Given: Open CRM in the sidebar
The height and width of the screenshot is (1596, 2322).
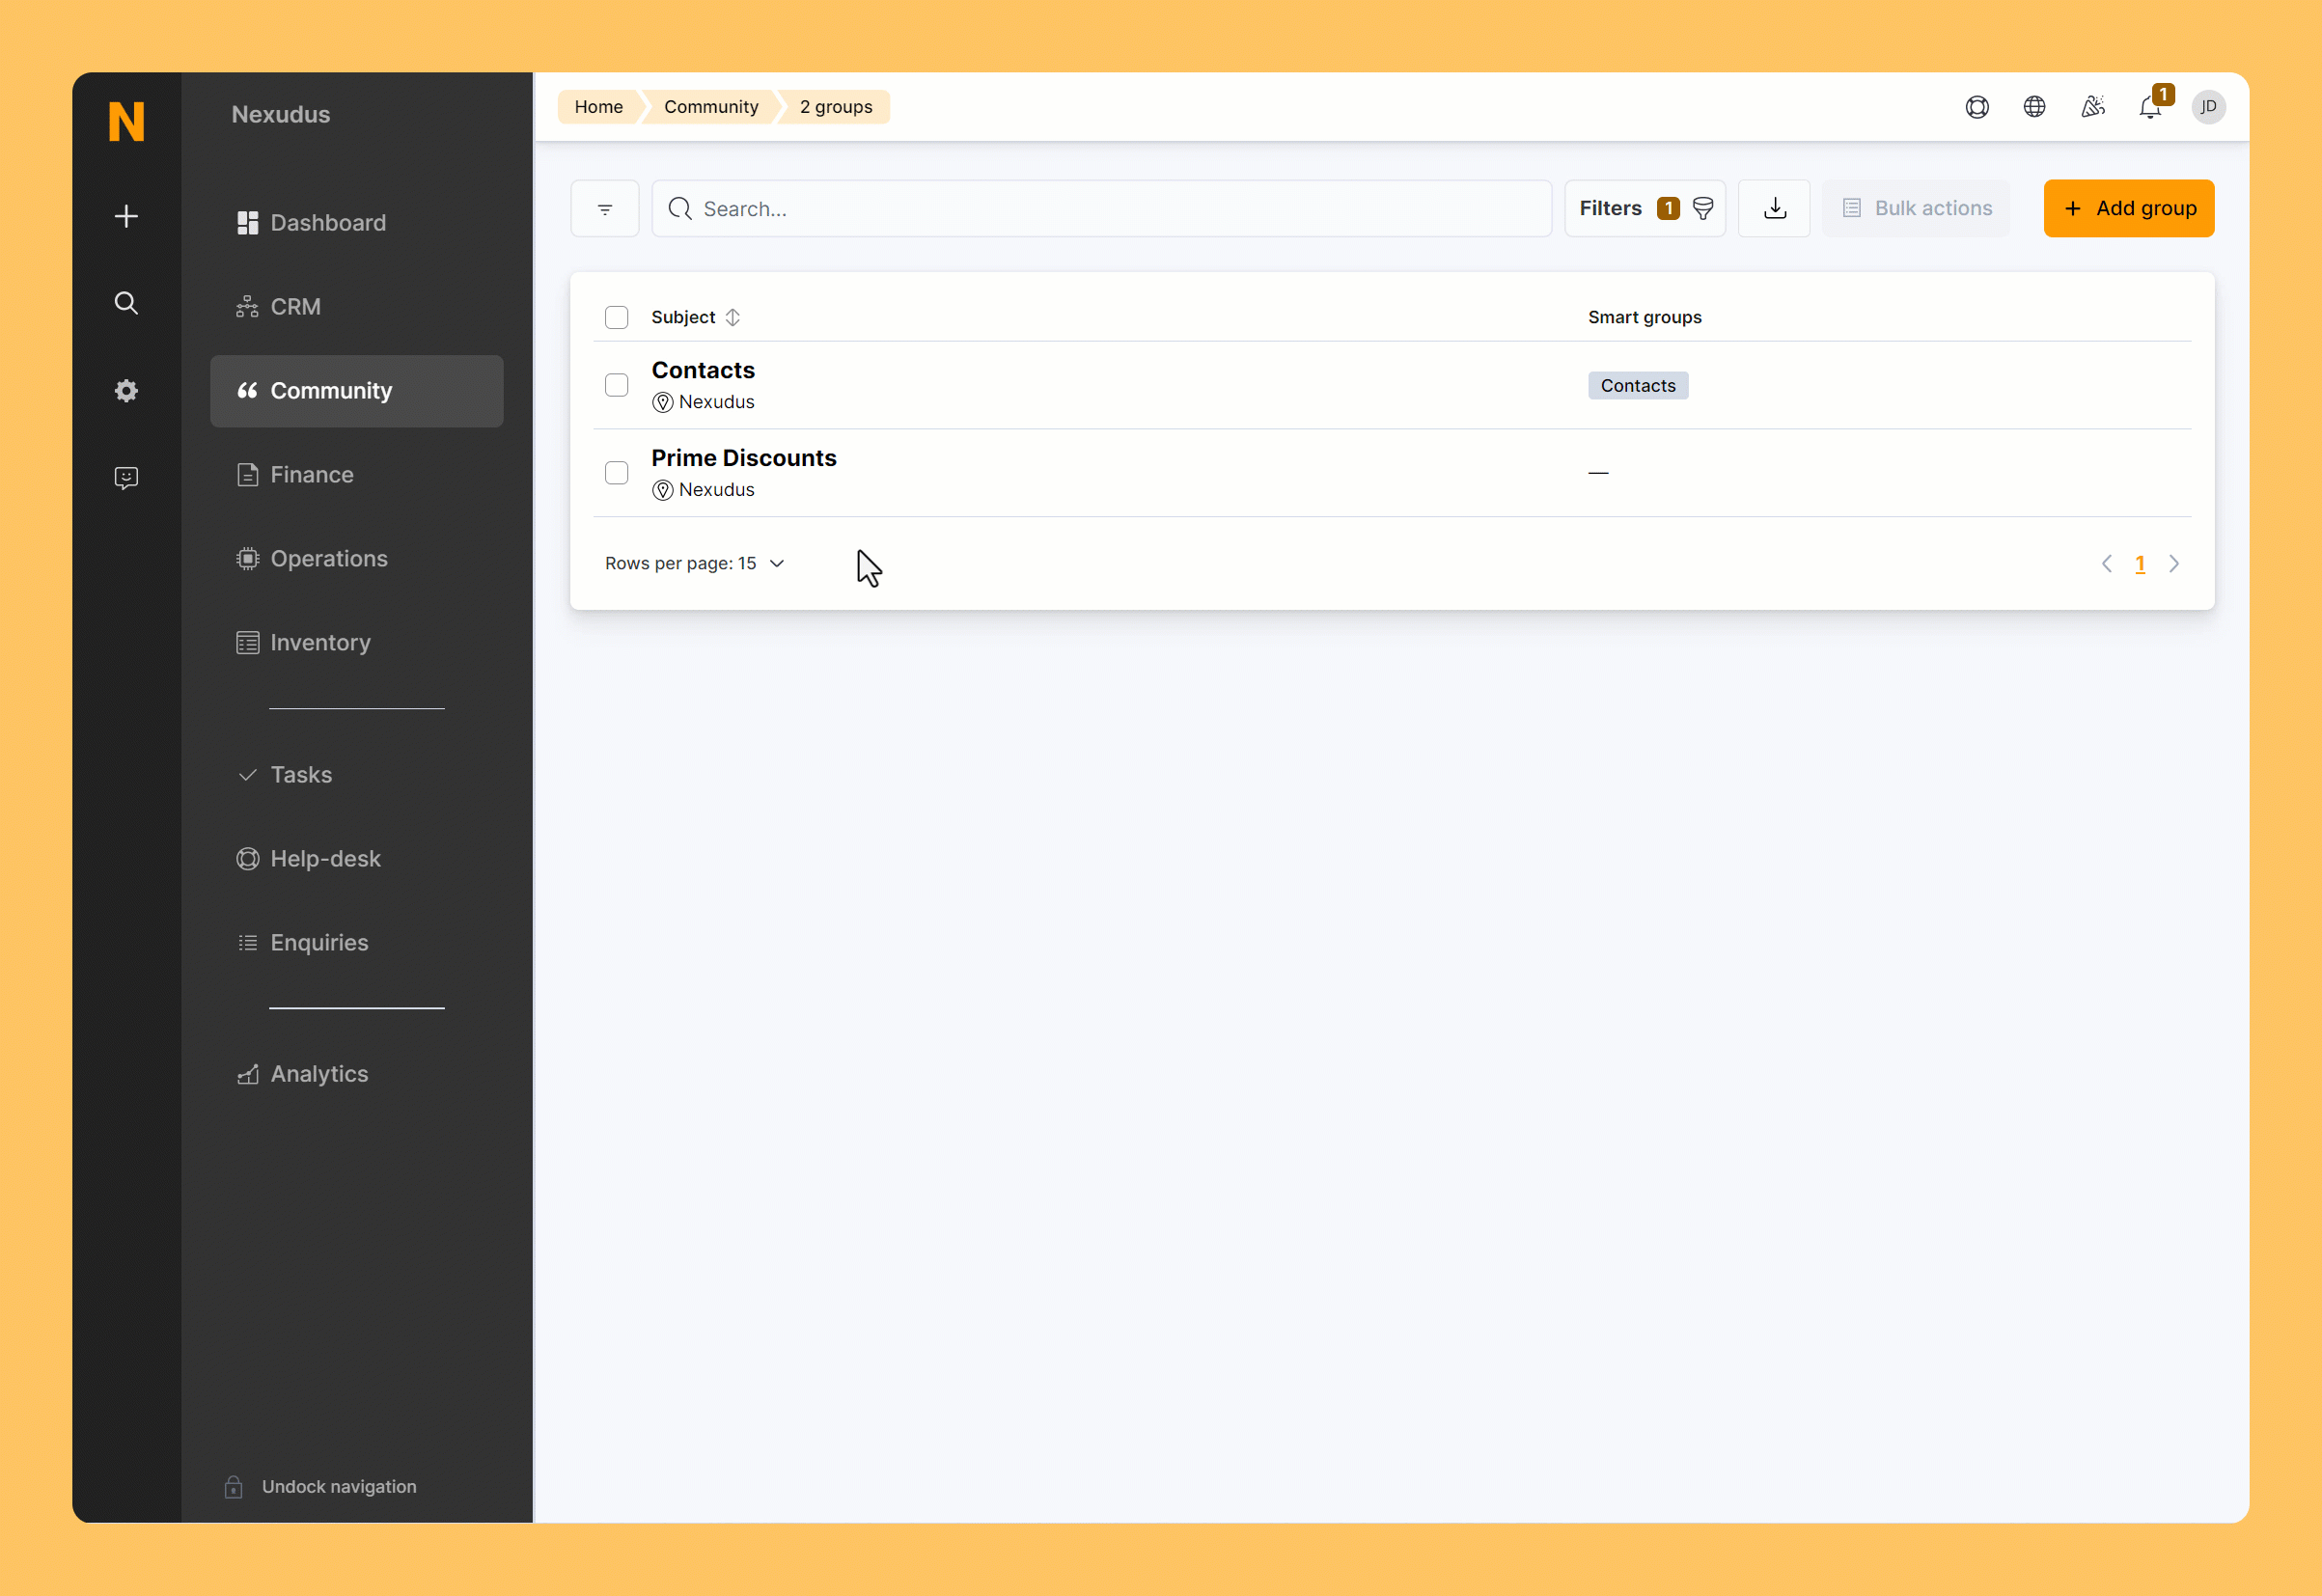Looking at the screenshot, I should 357,307.
